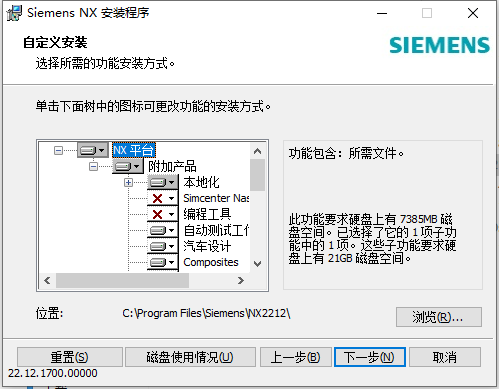Click the horizontal scrollbar thumb in feature tree
Screen dimensions: 499x389
122,280
